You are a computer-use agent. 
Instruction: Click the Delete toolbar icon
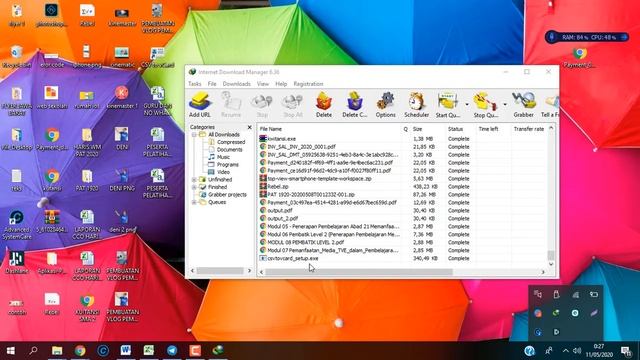tap(324, 104)
